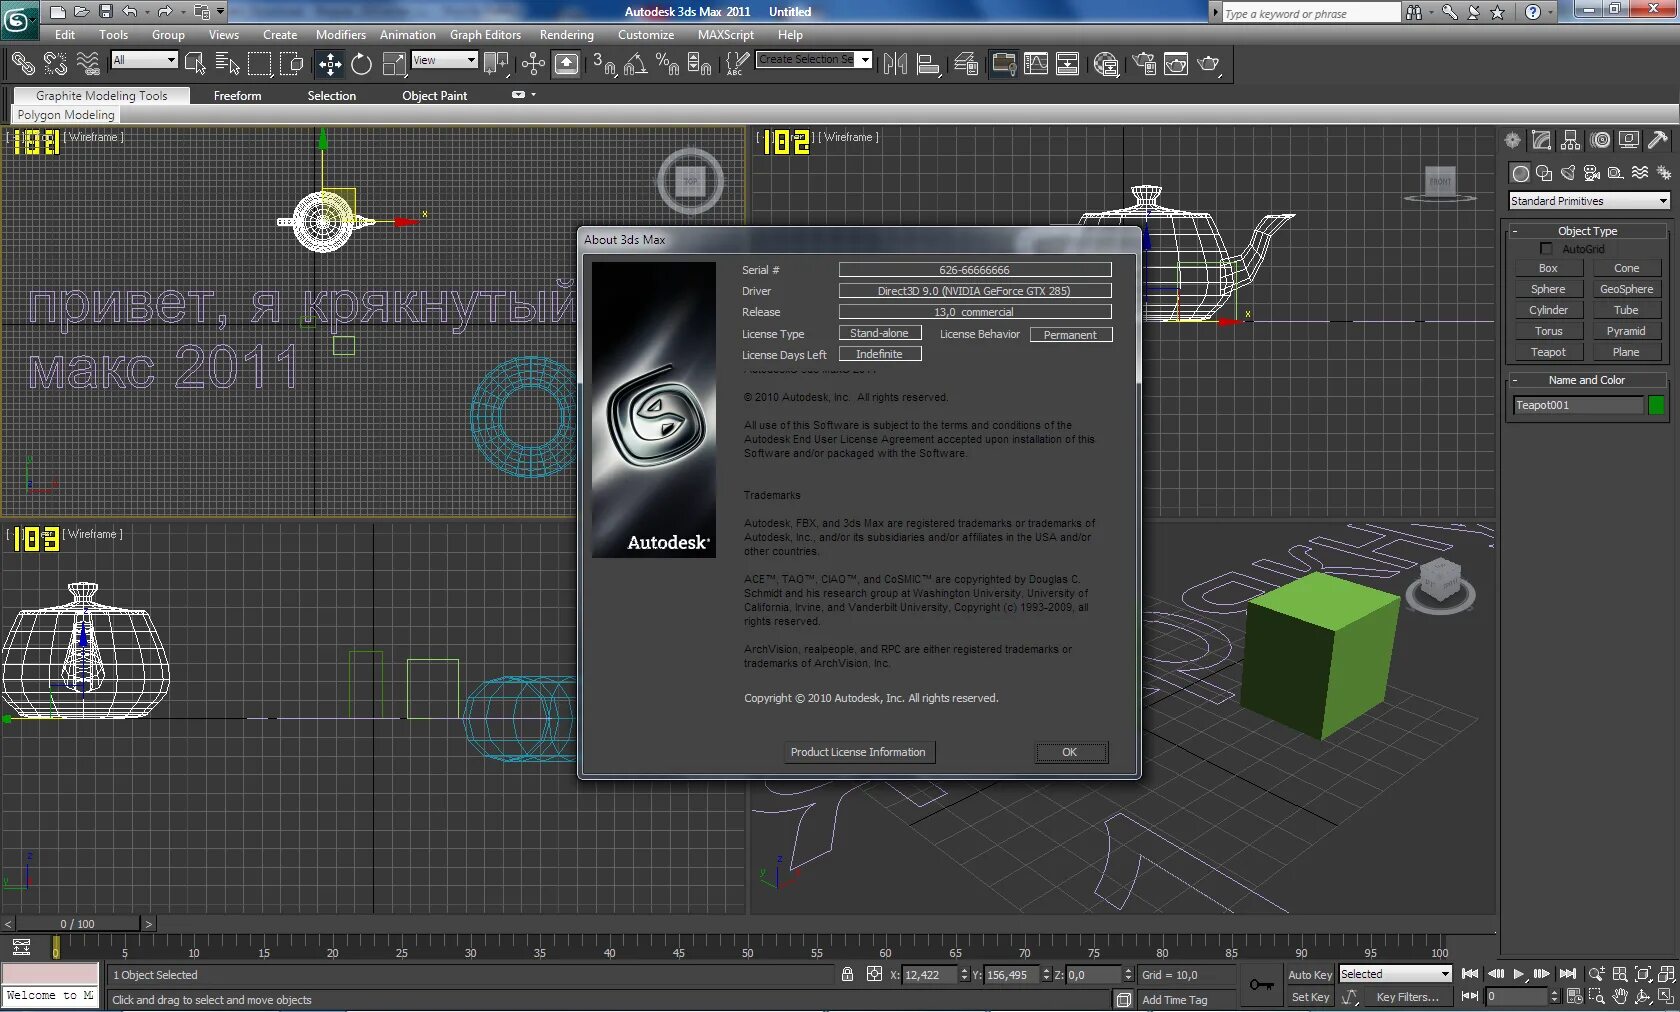The image size is (1680, 1012).
Task: Activate the Bind to Space Warp tool
Action: pos(88,64)
